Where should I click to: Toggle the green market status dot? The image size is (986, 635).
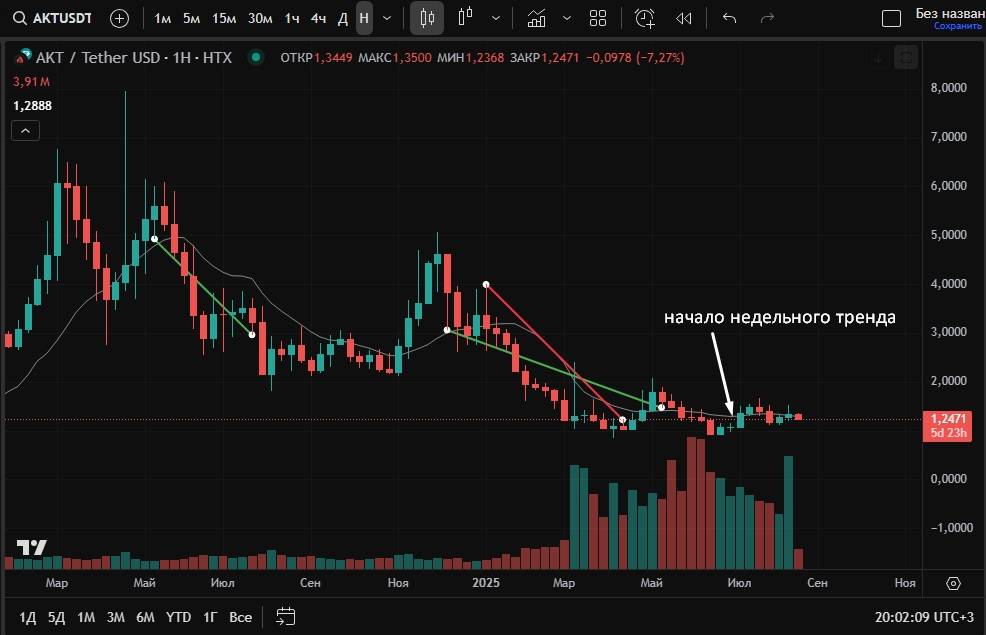(259, 58)
